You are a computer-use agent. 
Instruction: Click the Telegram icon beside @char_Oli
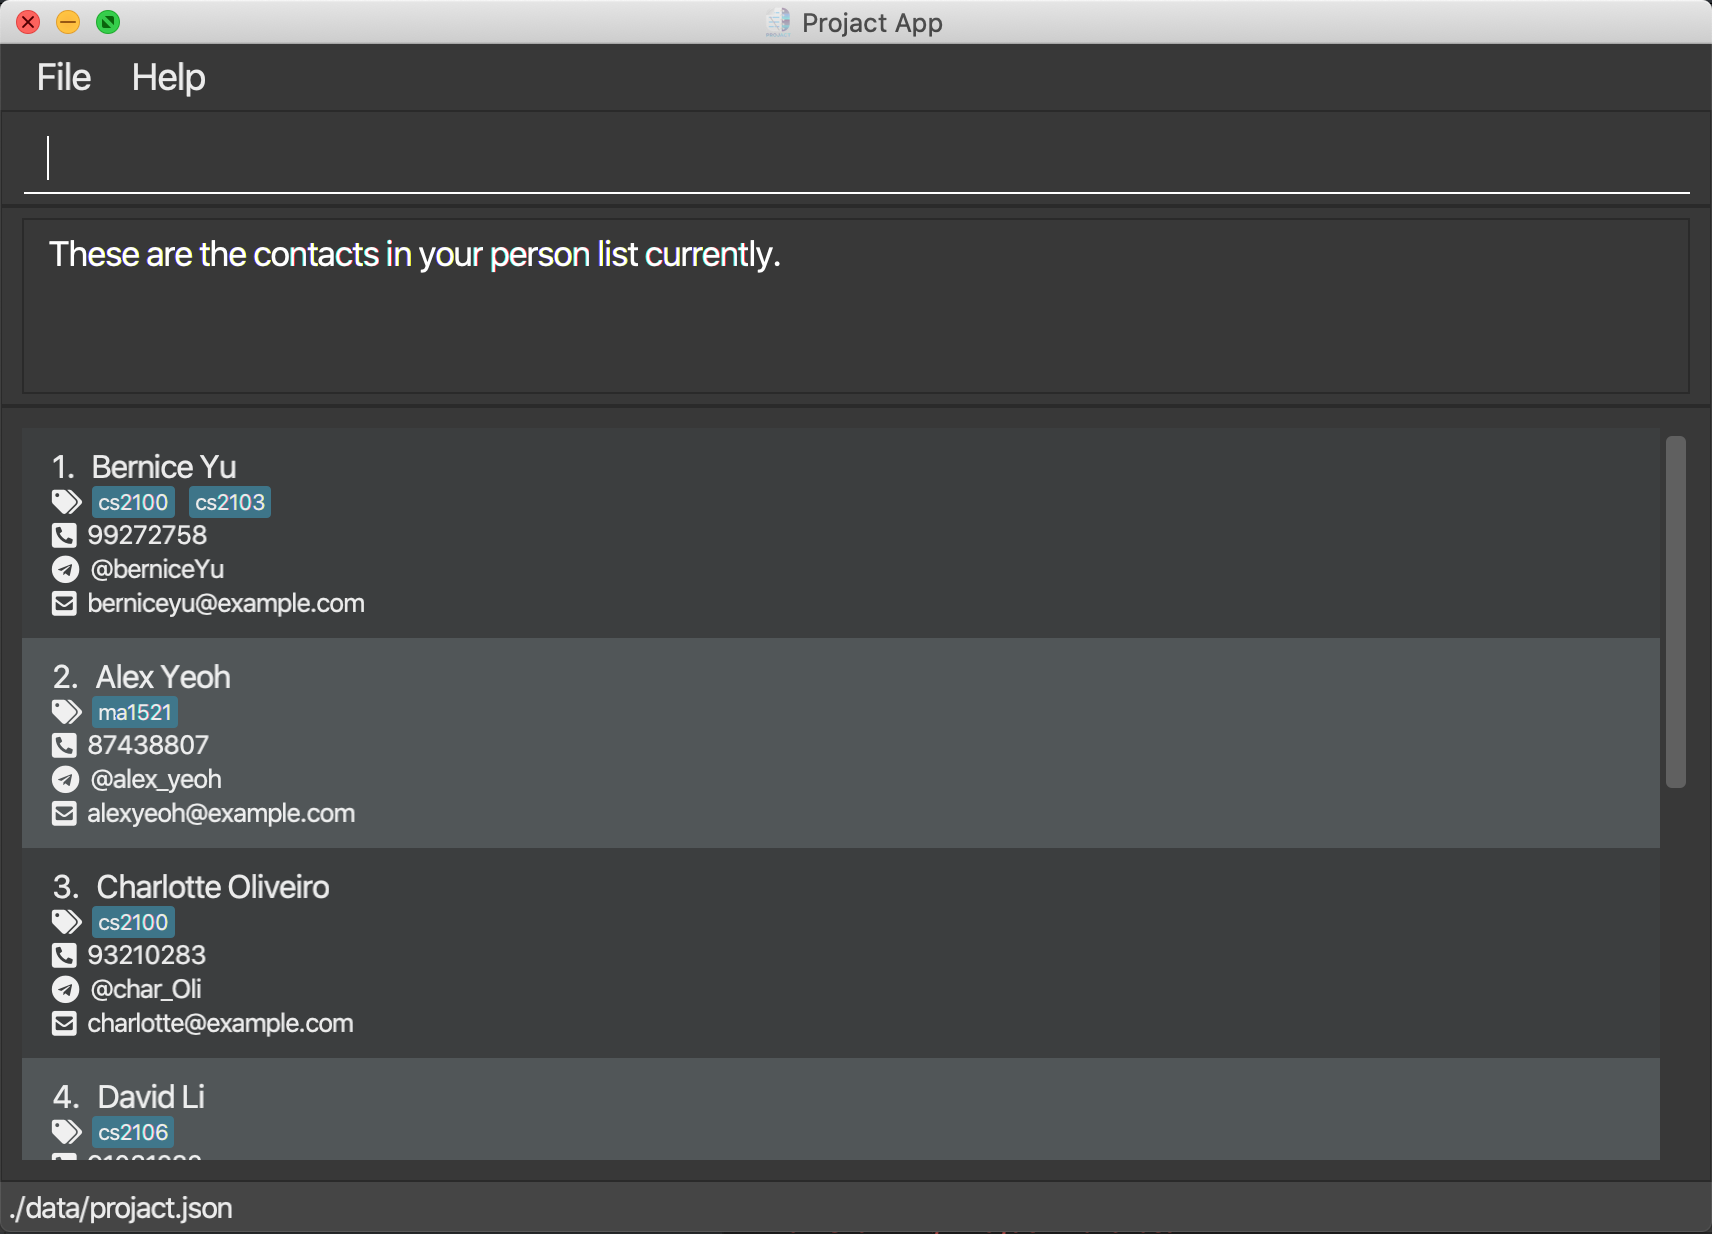click(65, 989)
